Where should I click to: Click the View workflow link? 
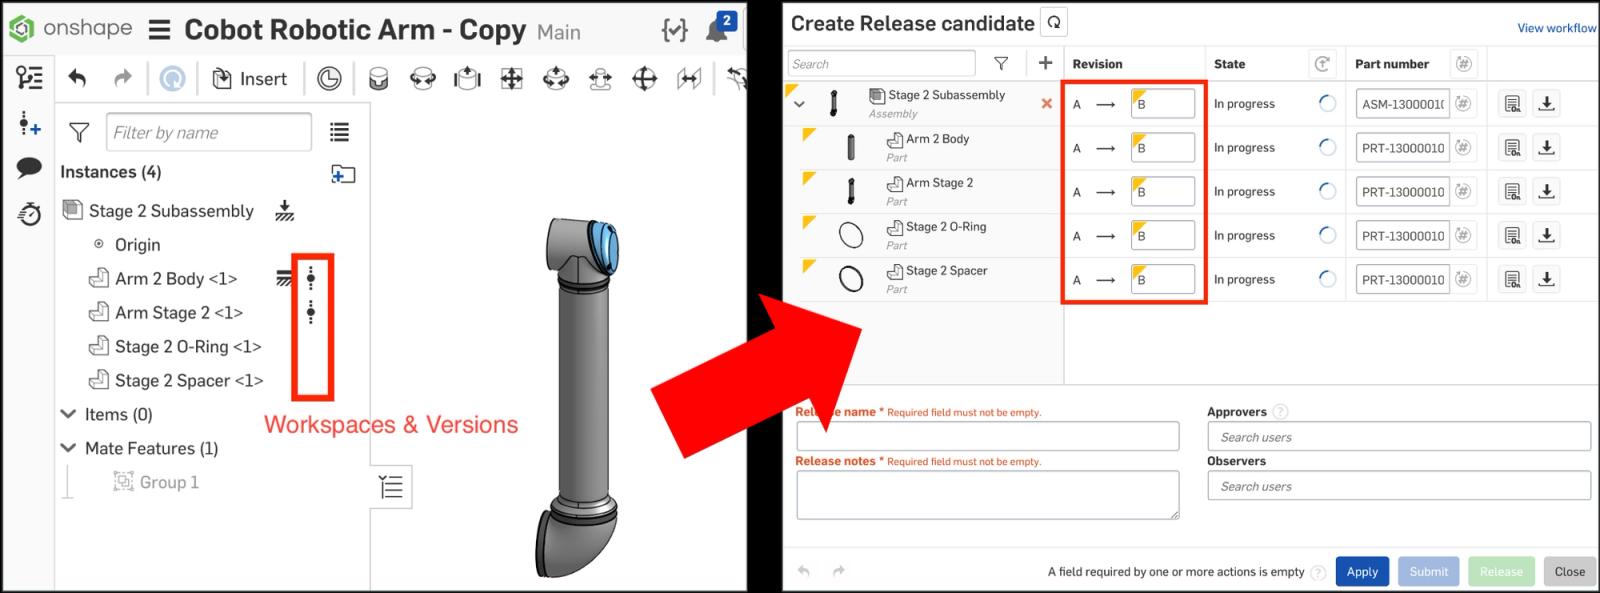(1556, 28)
